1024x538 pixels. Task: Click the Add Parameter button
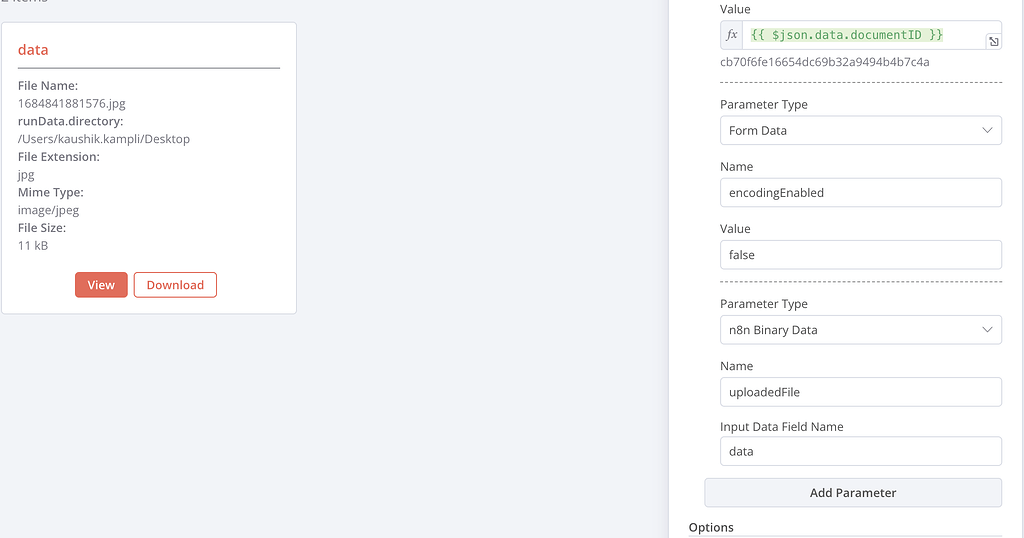point(853,493)
